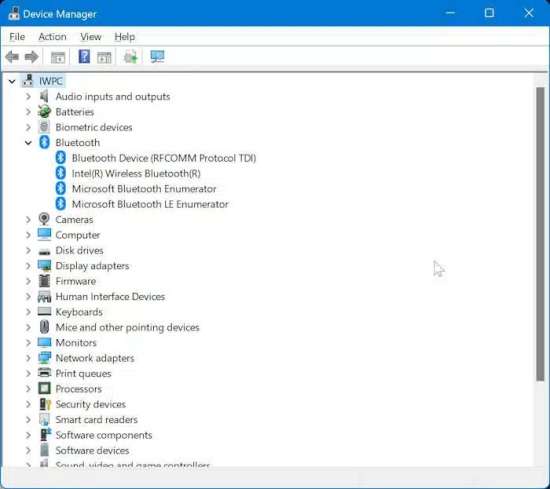Collapse the Bluetooth category chevron
550x489 pixels.
(28, 143)
